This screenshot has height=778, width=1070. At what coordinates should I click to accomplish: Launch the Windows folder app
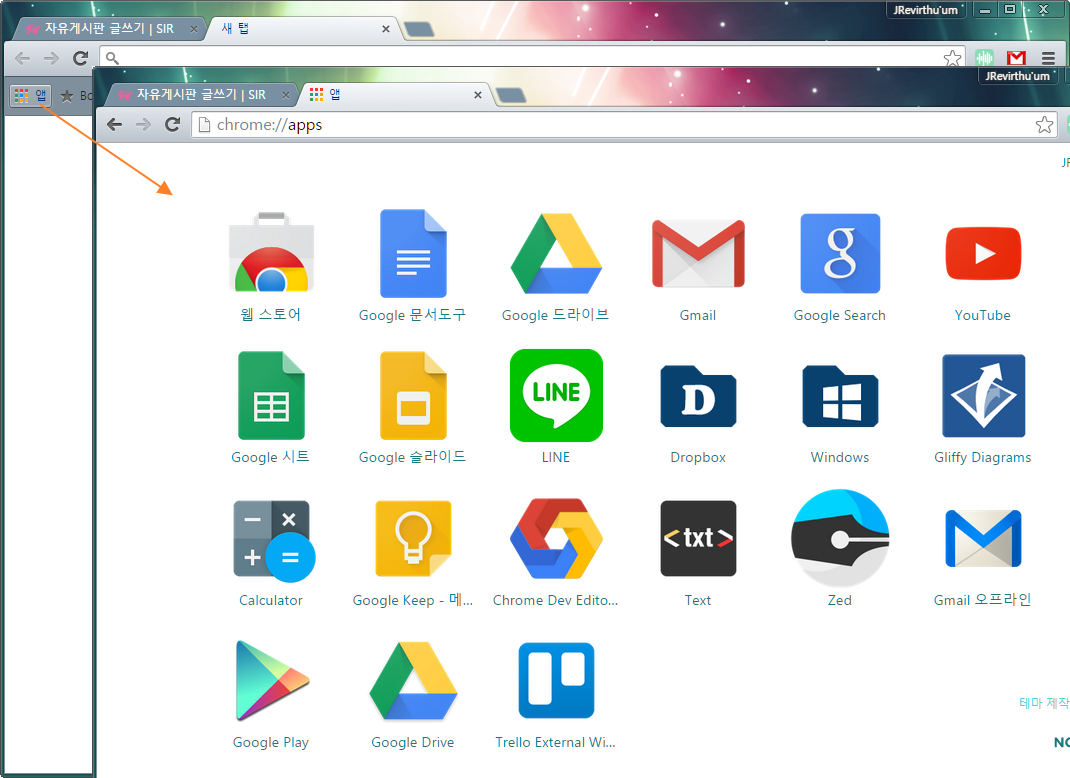[x=840, y=396]
